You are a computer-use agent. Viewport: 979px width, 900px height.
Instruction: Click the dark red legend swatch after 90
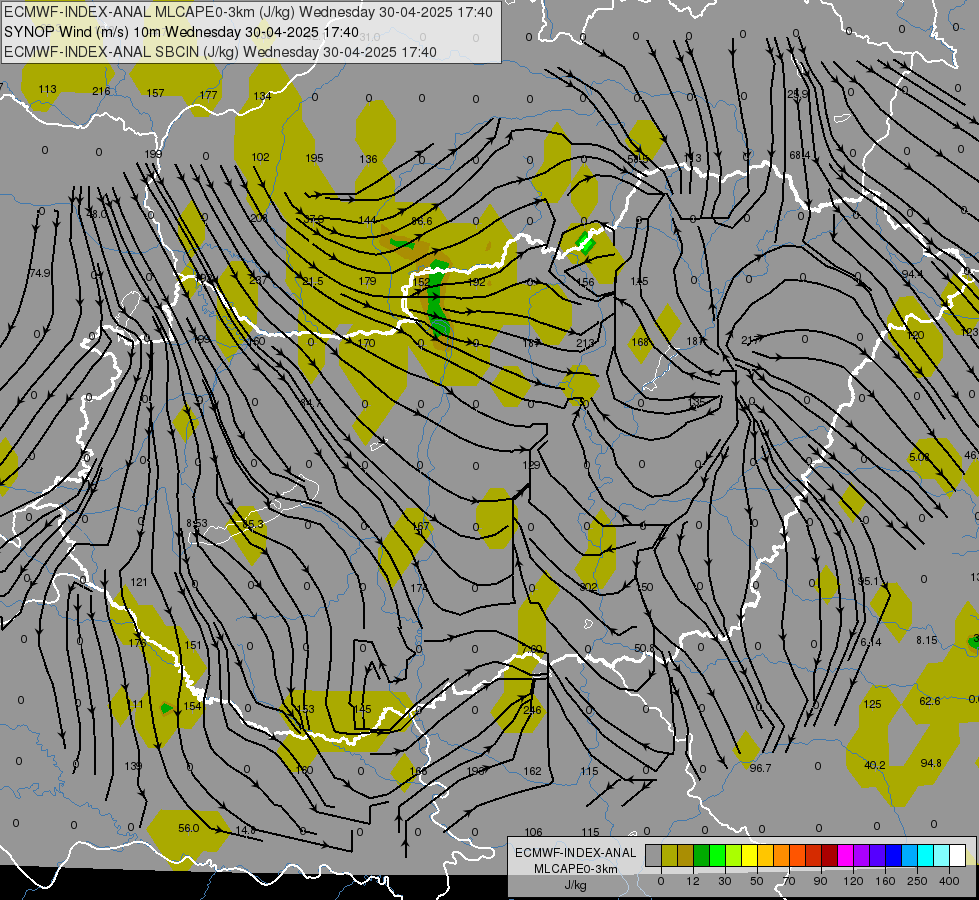point(829,855)
